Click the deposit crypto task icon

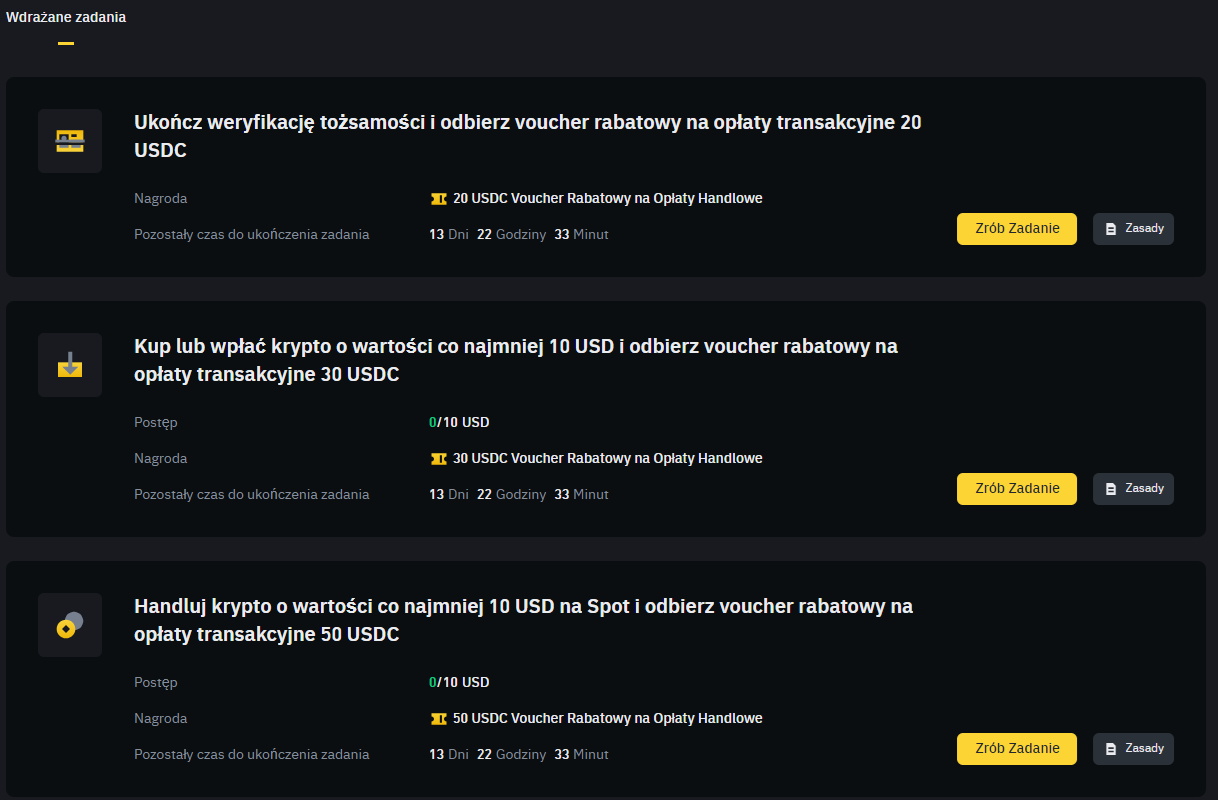pos(70,365)
